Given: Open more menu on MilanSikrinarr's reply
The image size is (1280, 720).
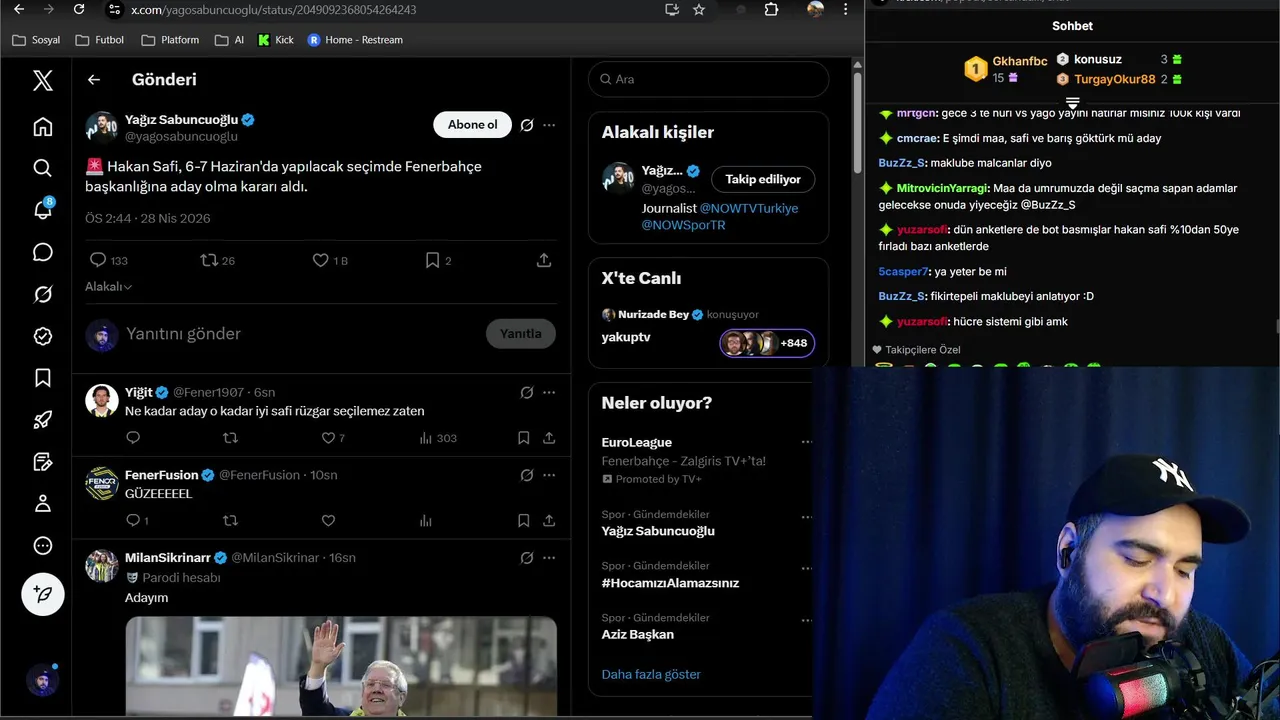Looking at the screenshot, I should coord(549,558).
